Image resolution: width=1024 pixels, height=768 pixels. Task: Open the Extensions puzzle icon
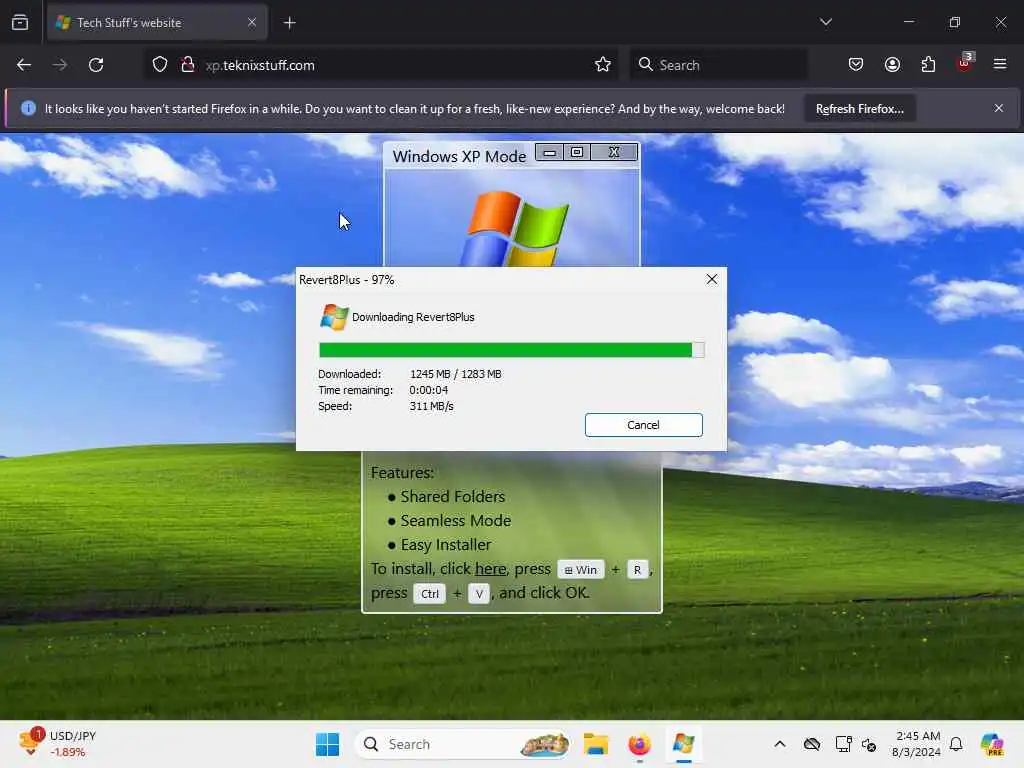click(928, 65)
